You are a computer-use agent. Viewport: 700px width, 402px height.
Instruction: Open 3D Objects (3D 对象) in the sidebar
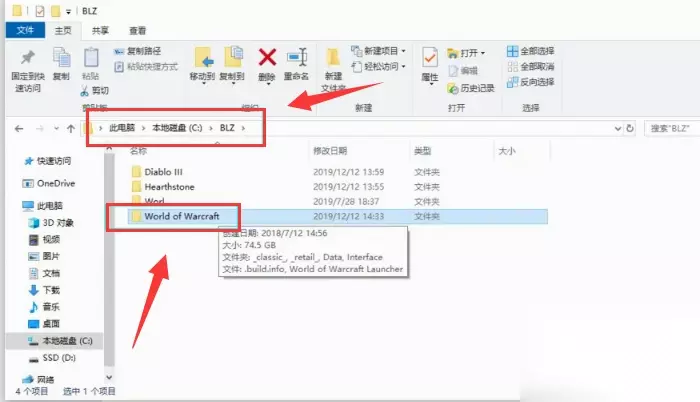58,222
